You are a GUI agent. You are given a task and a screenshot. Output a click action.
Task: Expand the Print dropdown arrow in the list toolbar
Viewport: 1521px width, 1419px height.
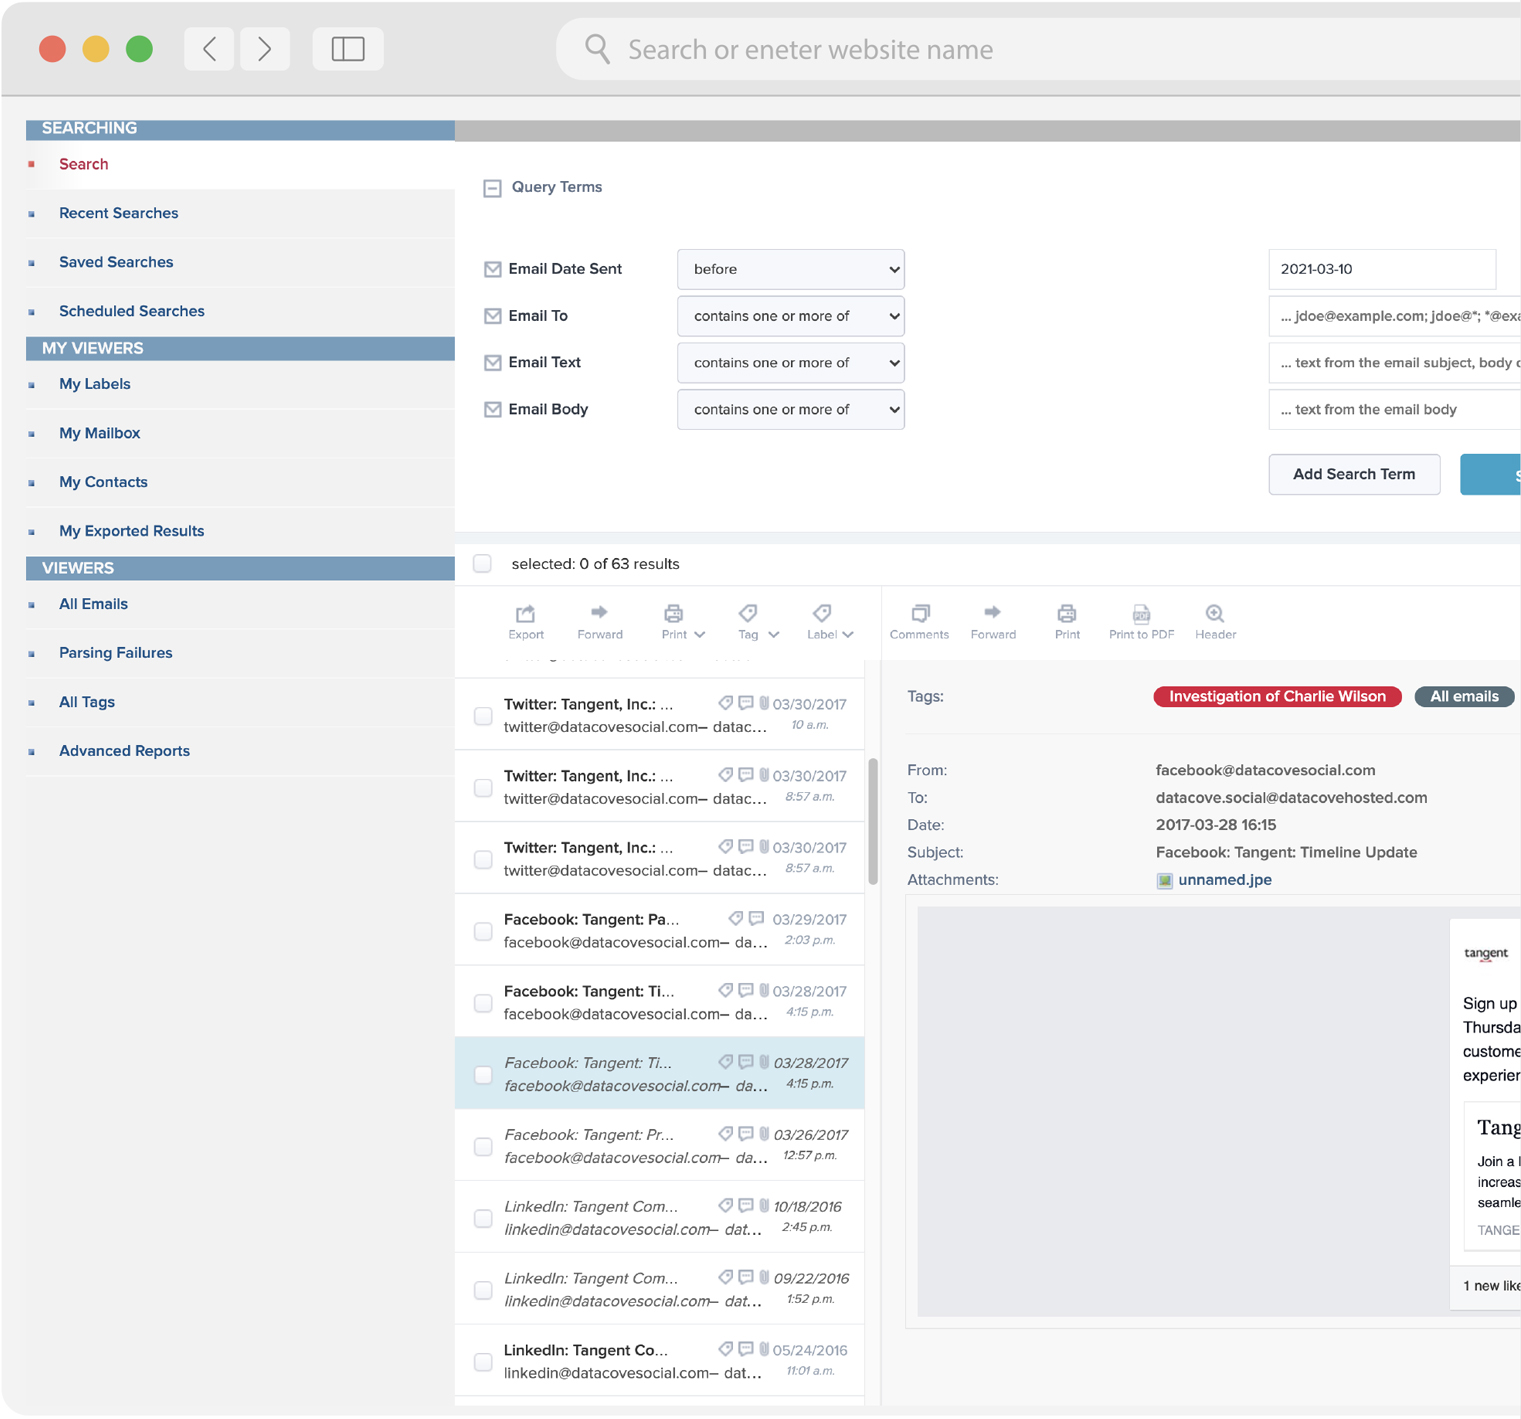point(700,635)
